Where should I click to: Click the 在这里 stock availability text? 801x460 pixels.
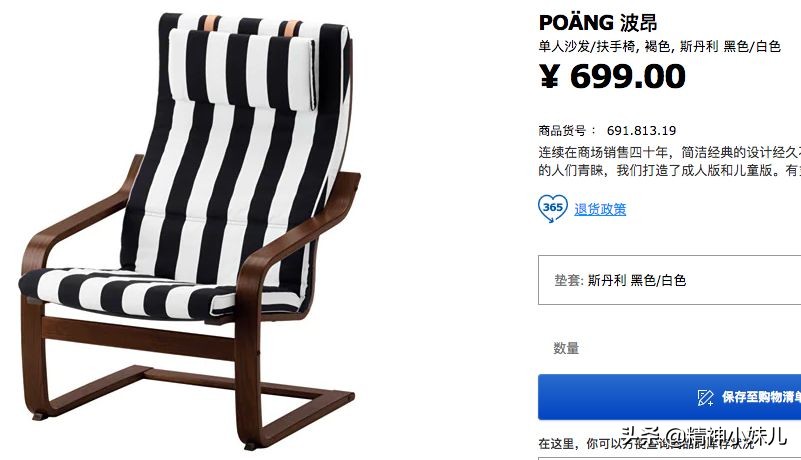tap(556, 443)
